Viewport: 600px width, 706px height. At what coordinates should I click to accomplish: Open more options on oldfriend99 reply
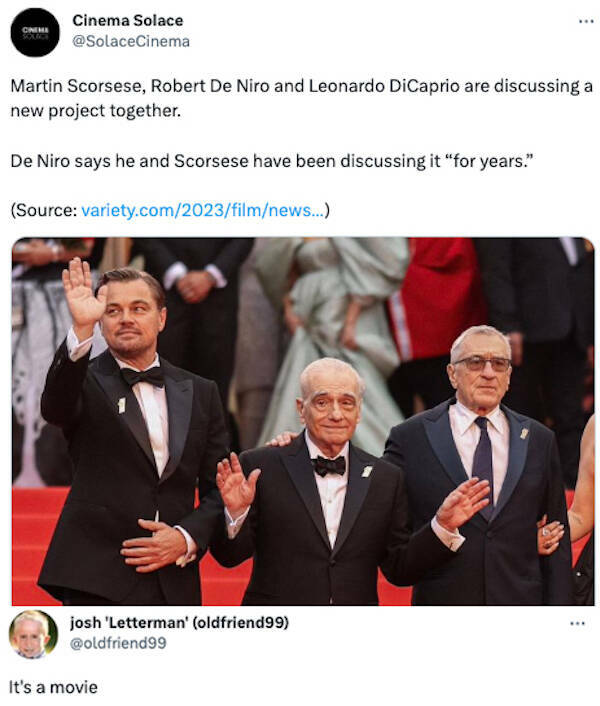coord(577,623)
